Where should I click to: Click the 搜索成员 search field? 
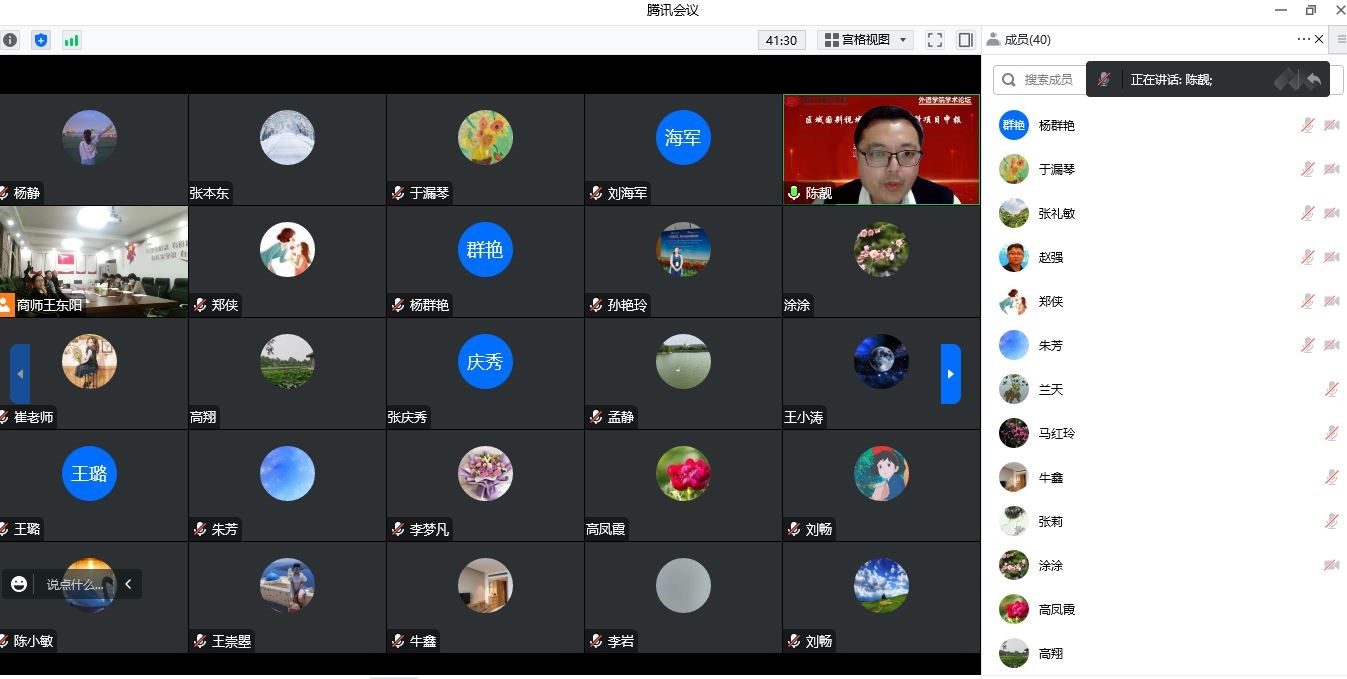[1040, 80]
